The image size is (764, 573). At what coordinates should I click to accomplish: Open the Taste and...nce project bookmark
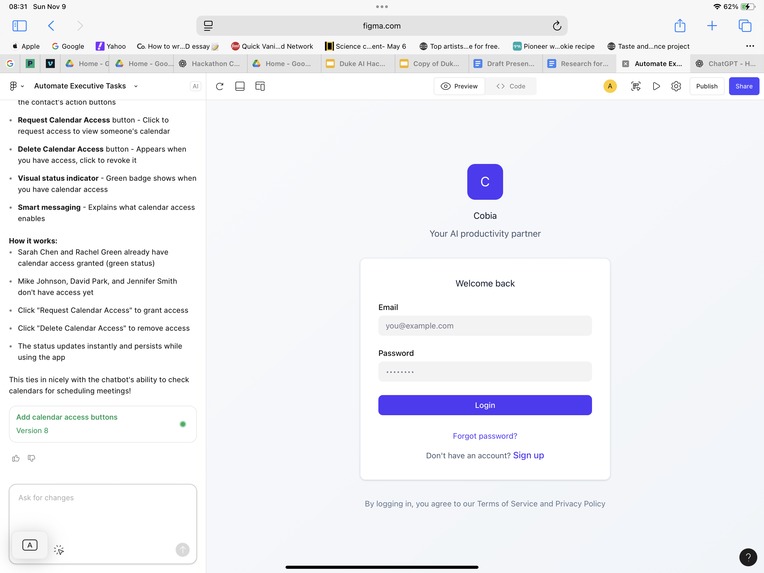point(648,46)
